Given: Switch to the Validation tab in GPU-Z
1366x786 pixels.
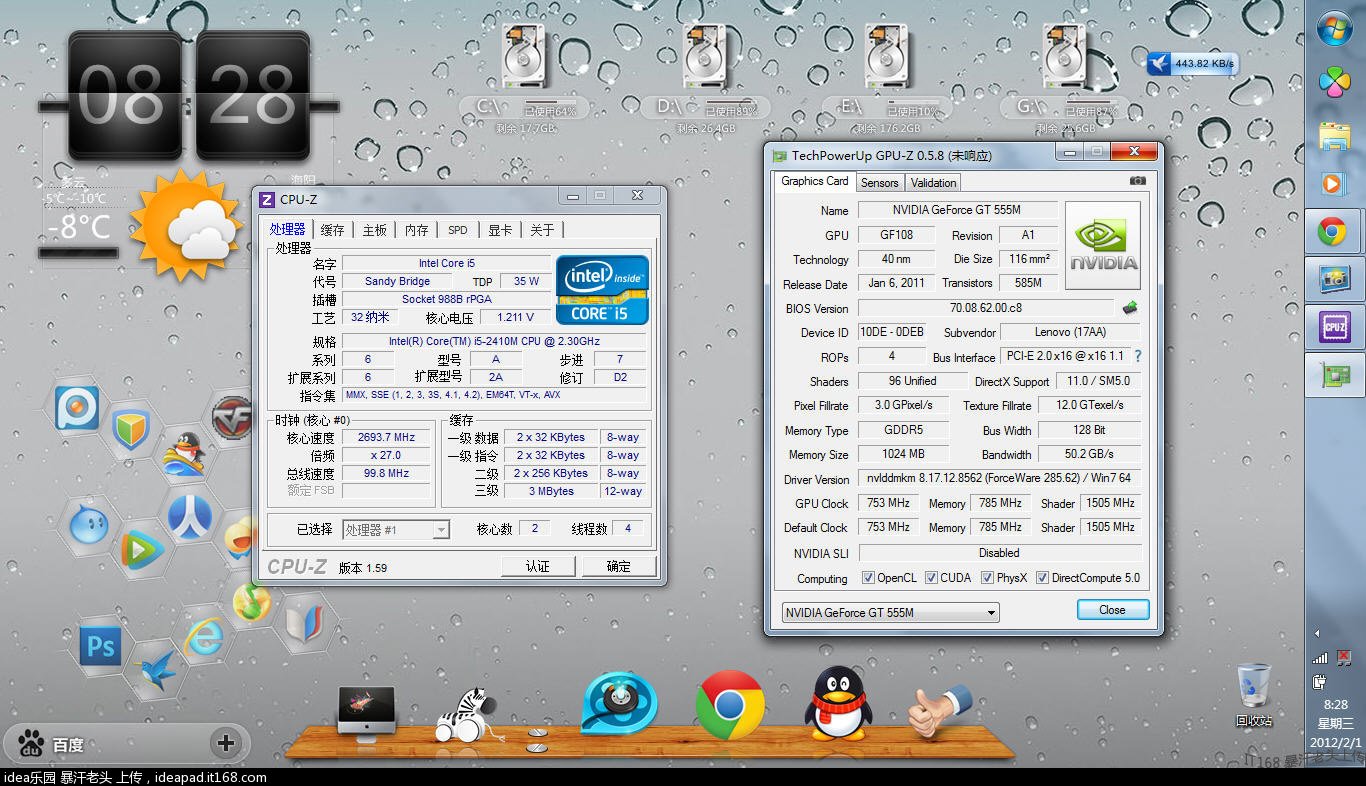Looking at the screenshot, I should pyautogui.click(x=933, y=183).
